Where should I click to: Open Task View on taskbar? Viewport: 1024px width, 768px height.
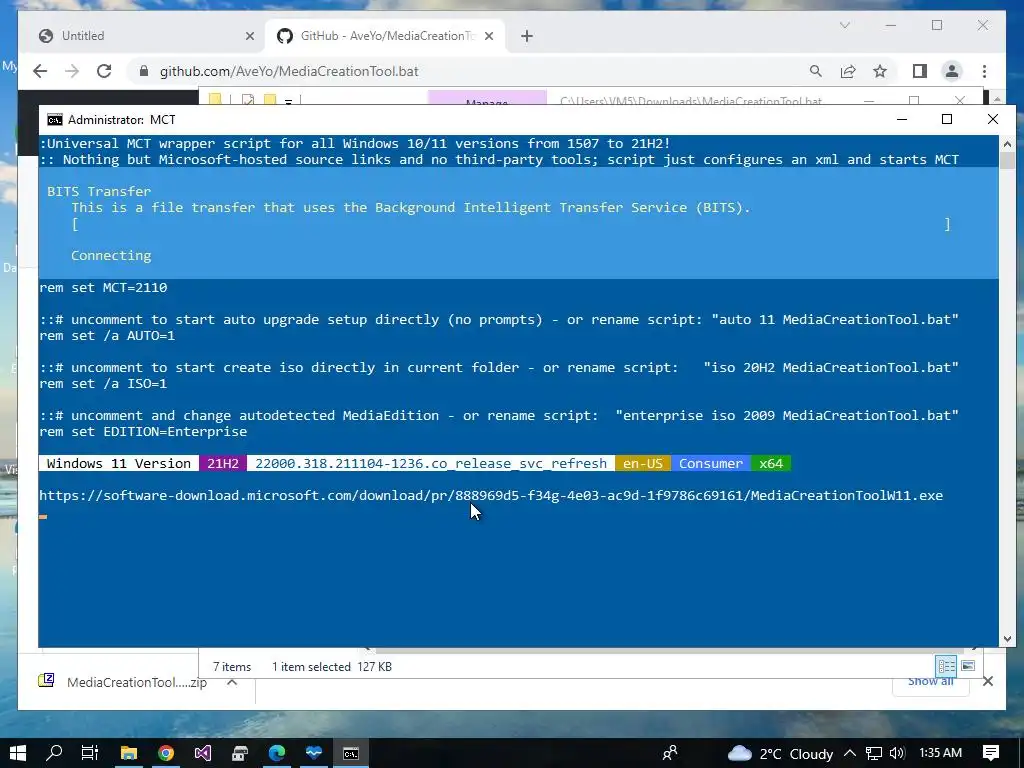click(89, 753)
